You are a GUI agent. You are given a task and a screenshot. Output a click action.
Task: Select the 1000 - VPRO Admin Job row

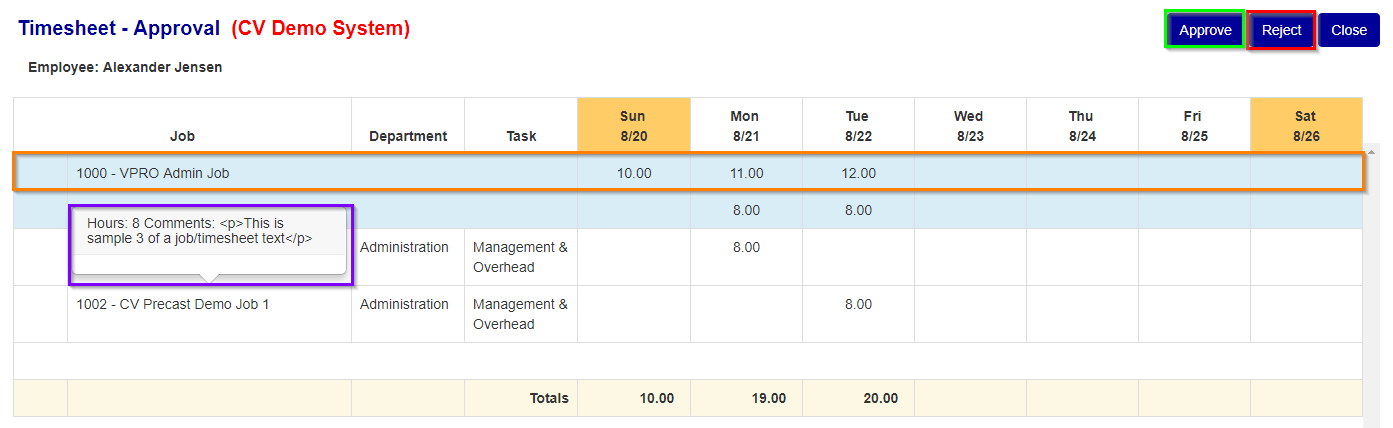689,173
